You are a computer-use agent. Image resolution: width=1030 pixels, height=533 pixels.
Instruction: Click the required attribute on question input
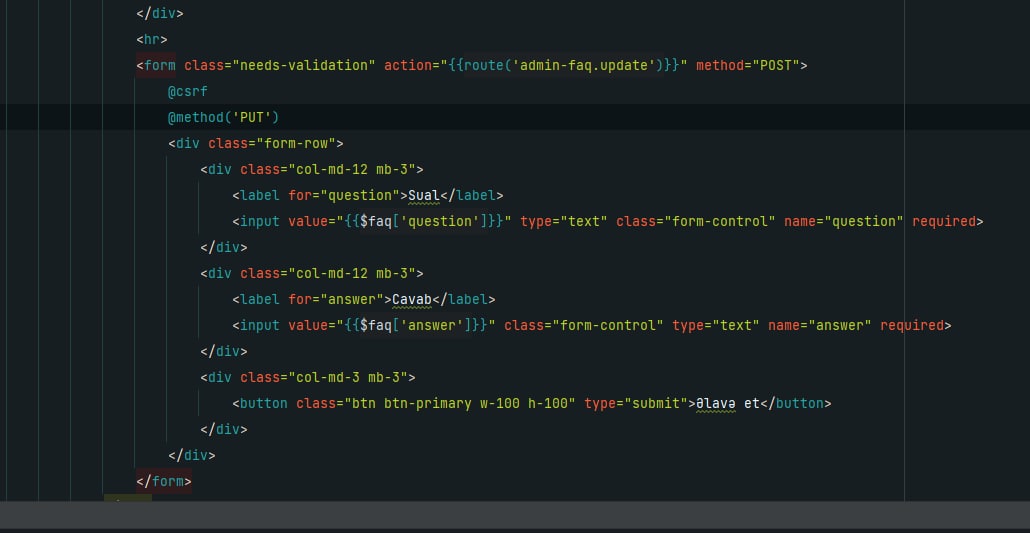tap(944, 221)
